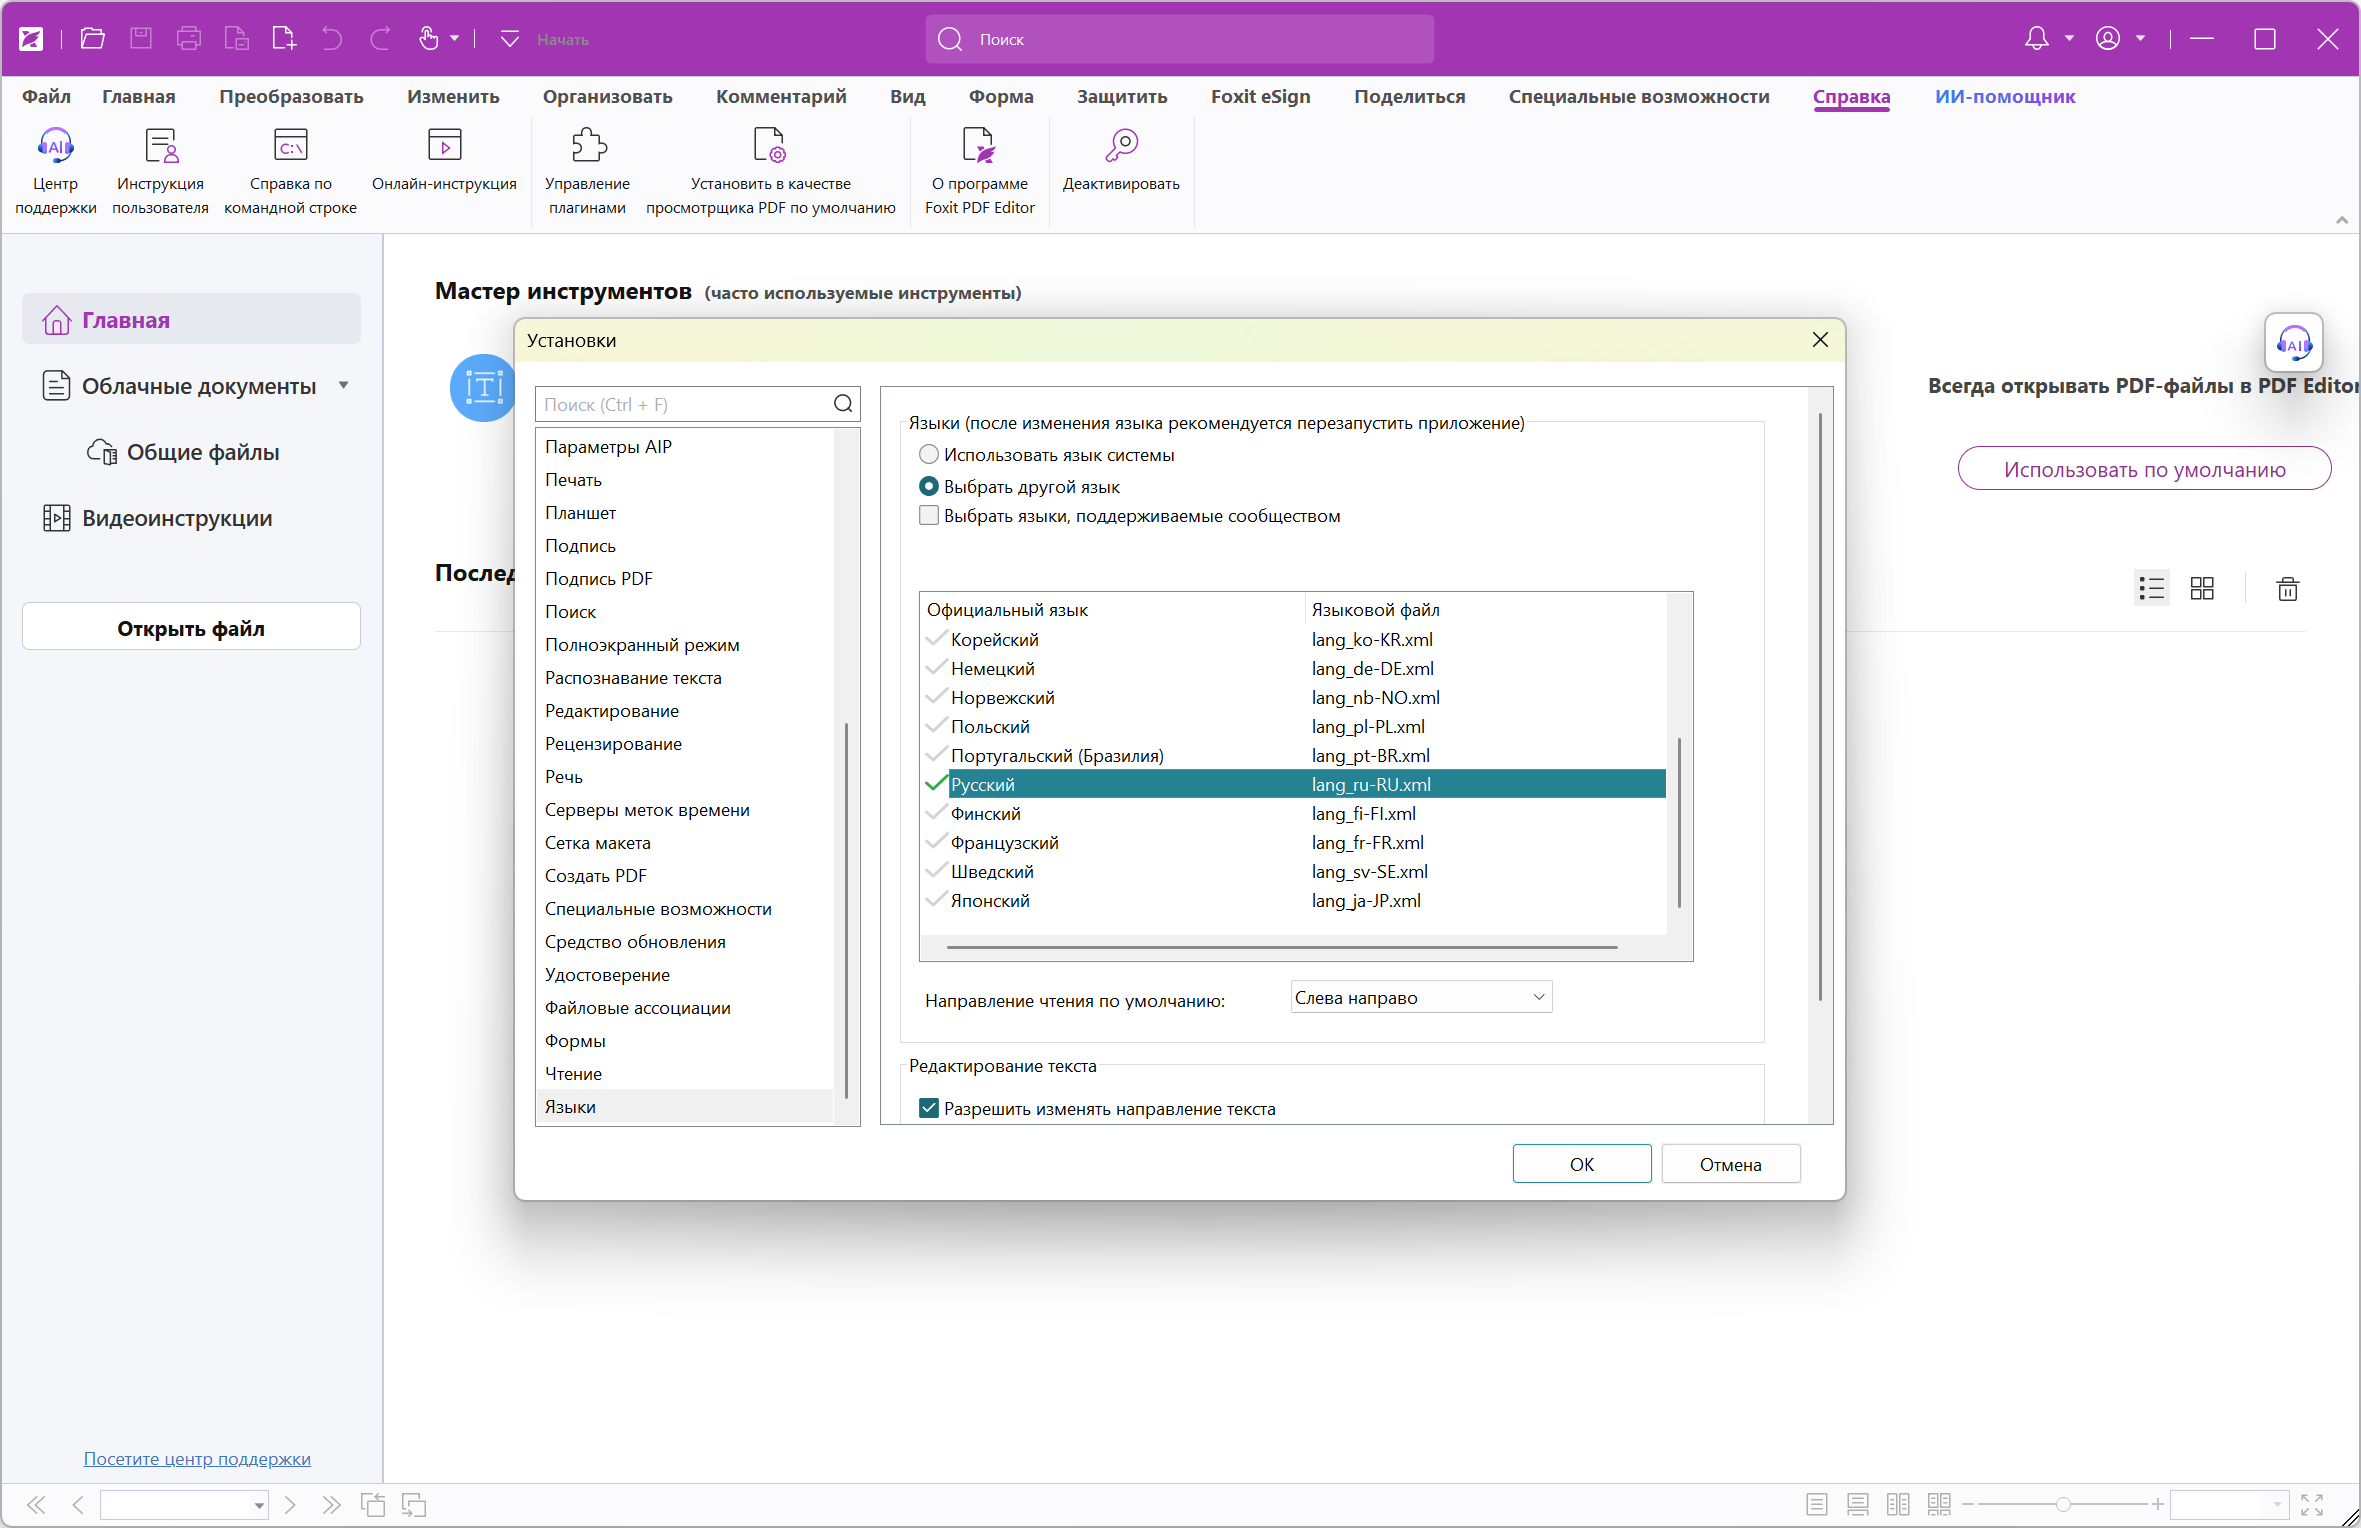Click the trash icon in recent files
The image size is (2361, 1528).
(x=2287, y=589)
